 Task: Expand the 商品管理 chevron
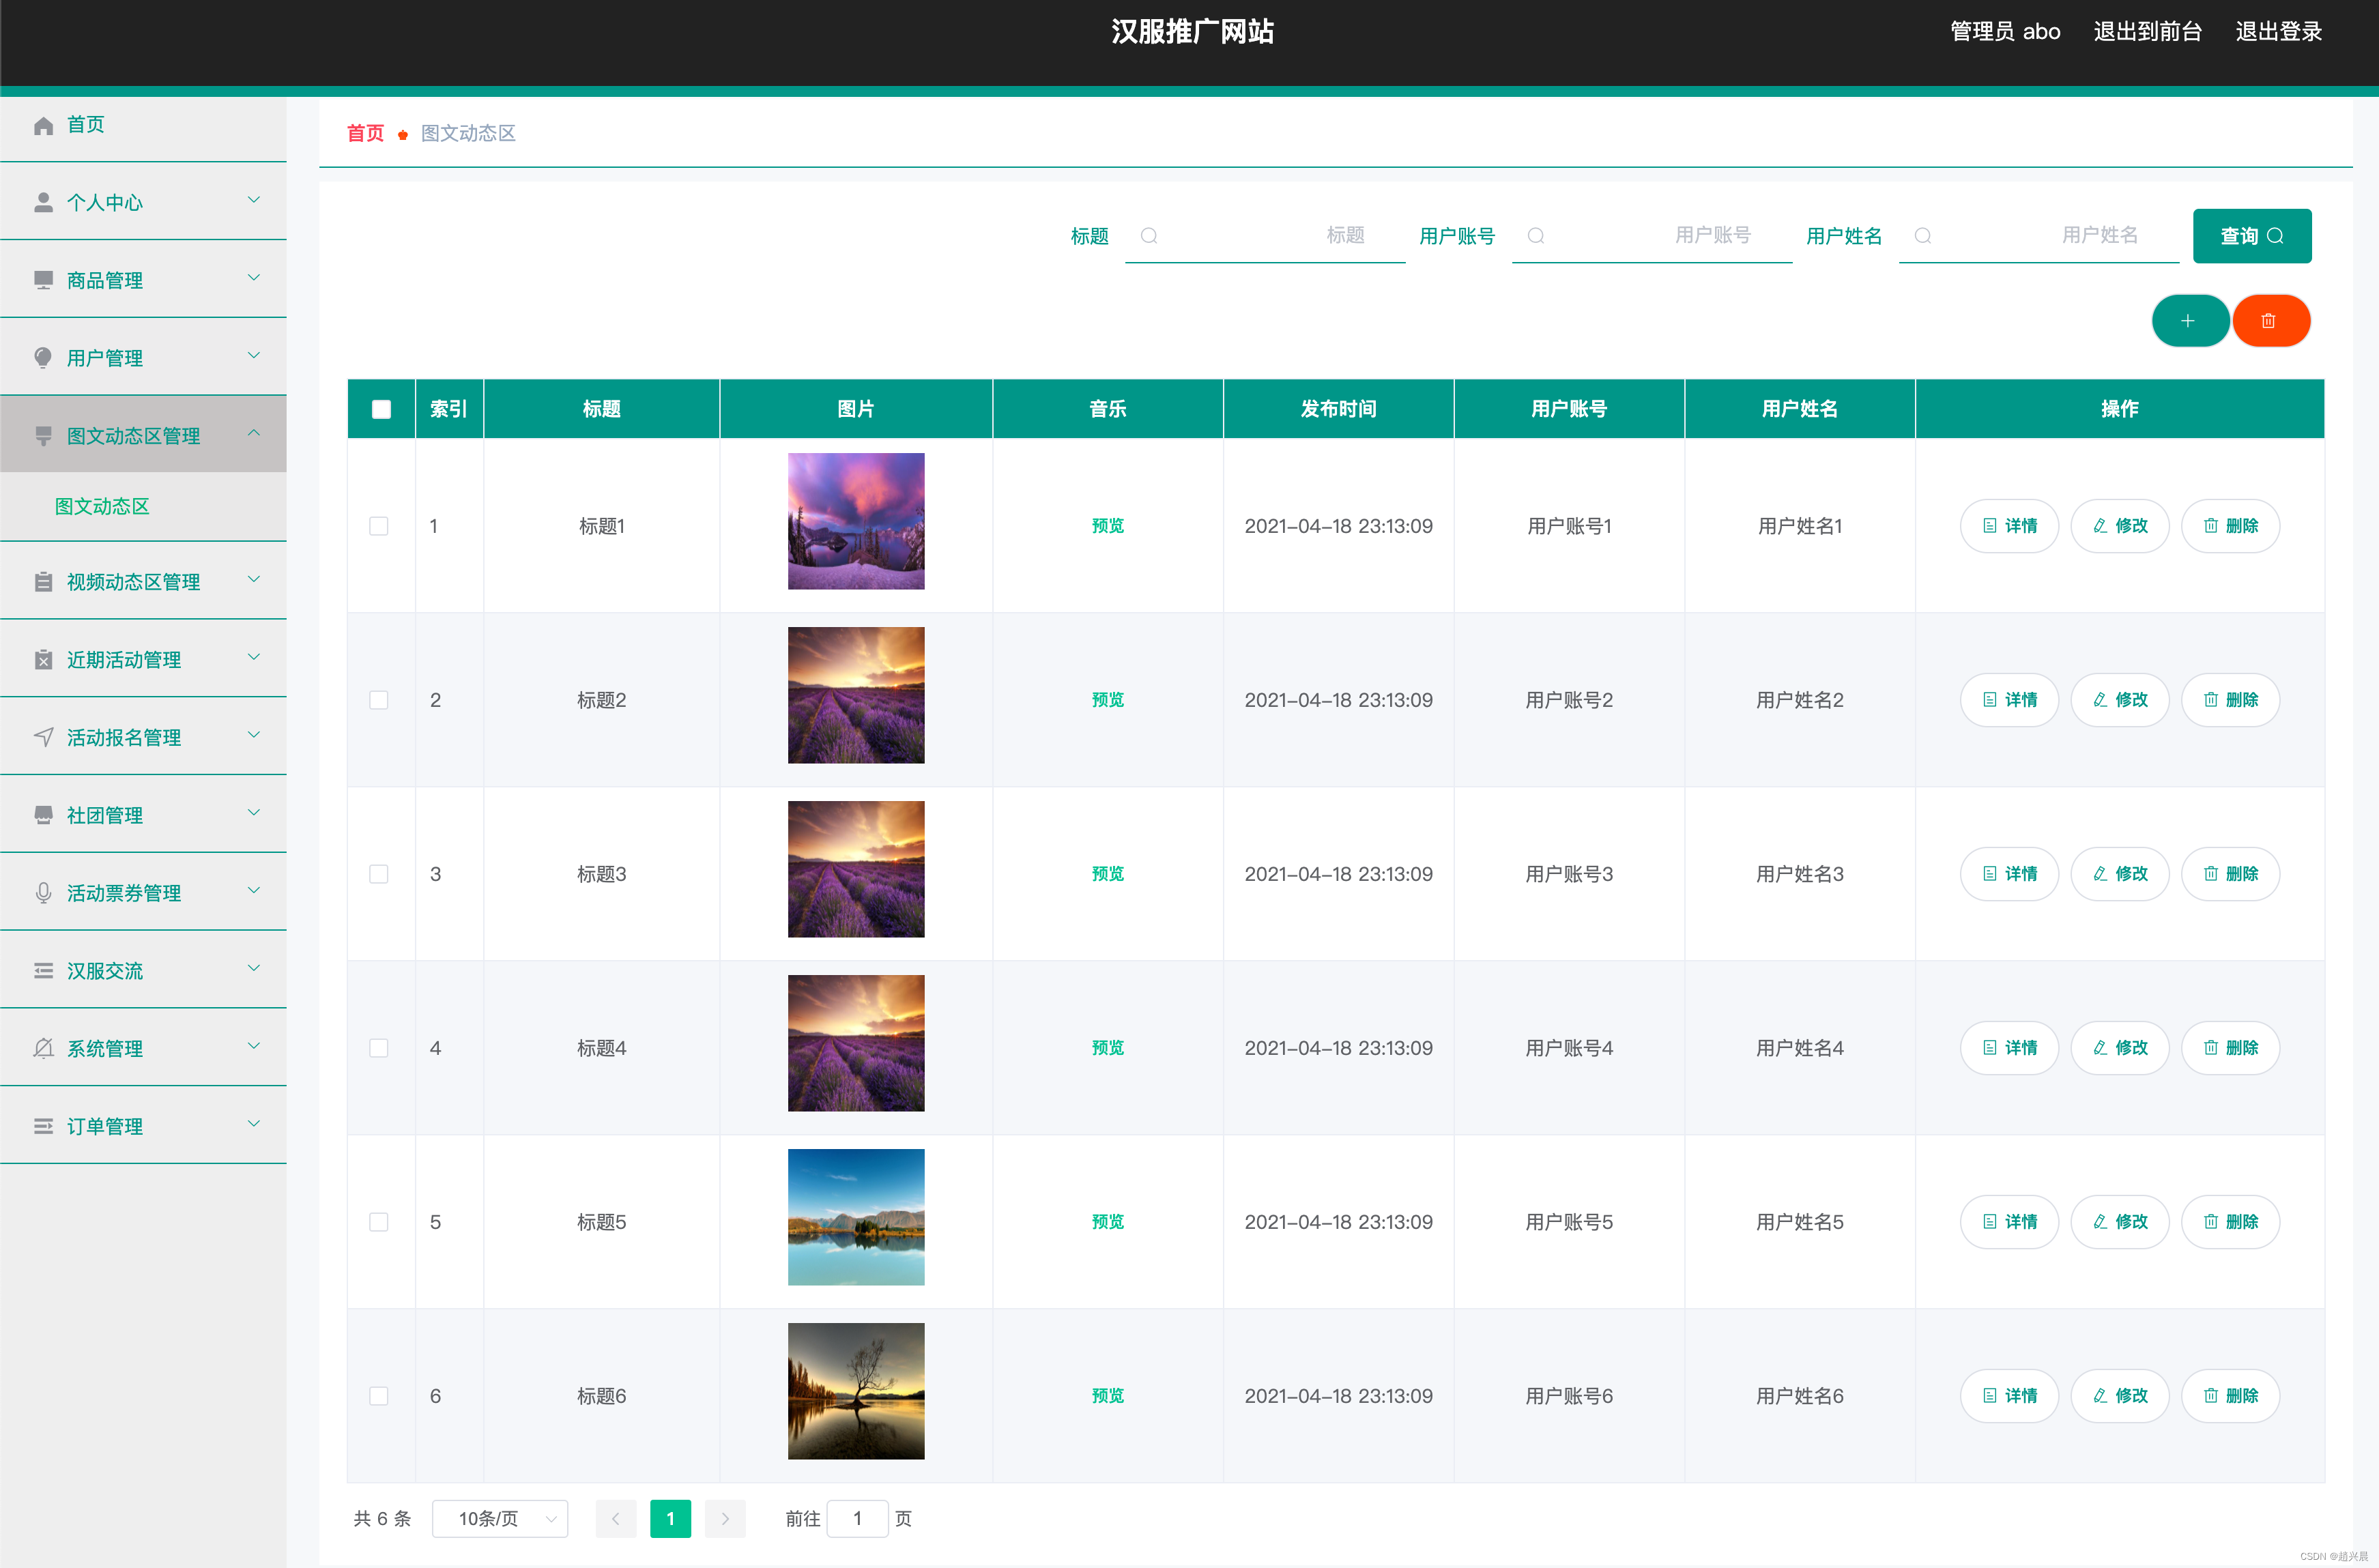point(254,278)
